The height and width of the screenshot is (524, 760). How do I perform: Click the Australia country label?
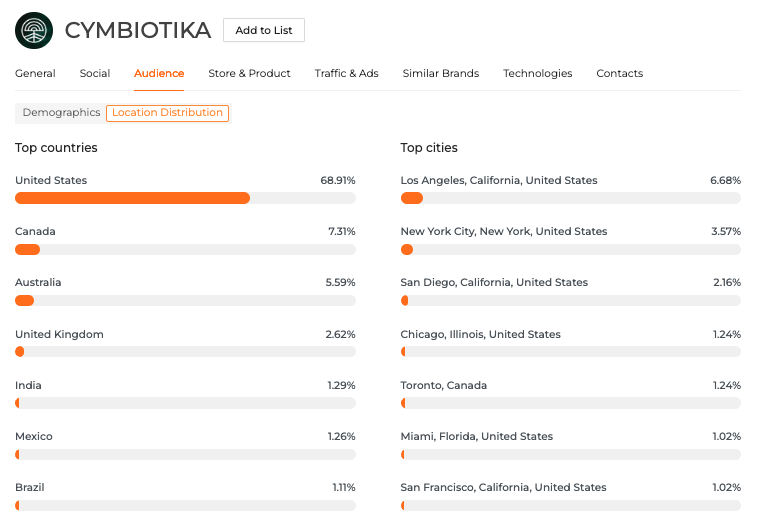coord(38,282)
